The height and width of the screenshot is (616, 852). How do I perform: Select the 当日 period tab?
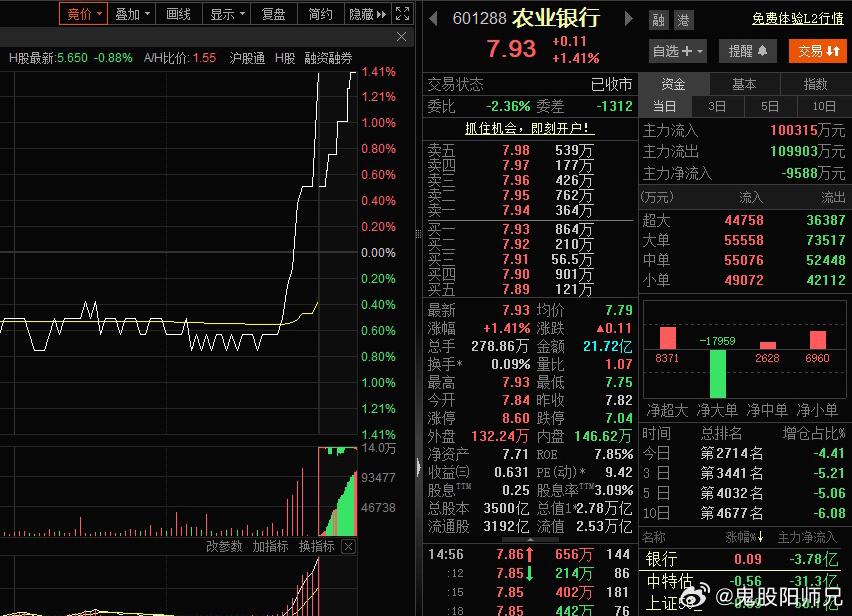click(665, 106)
